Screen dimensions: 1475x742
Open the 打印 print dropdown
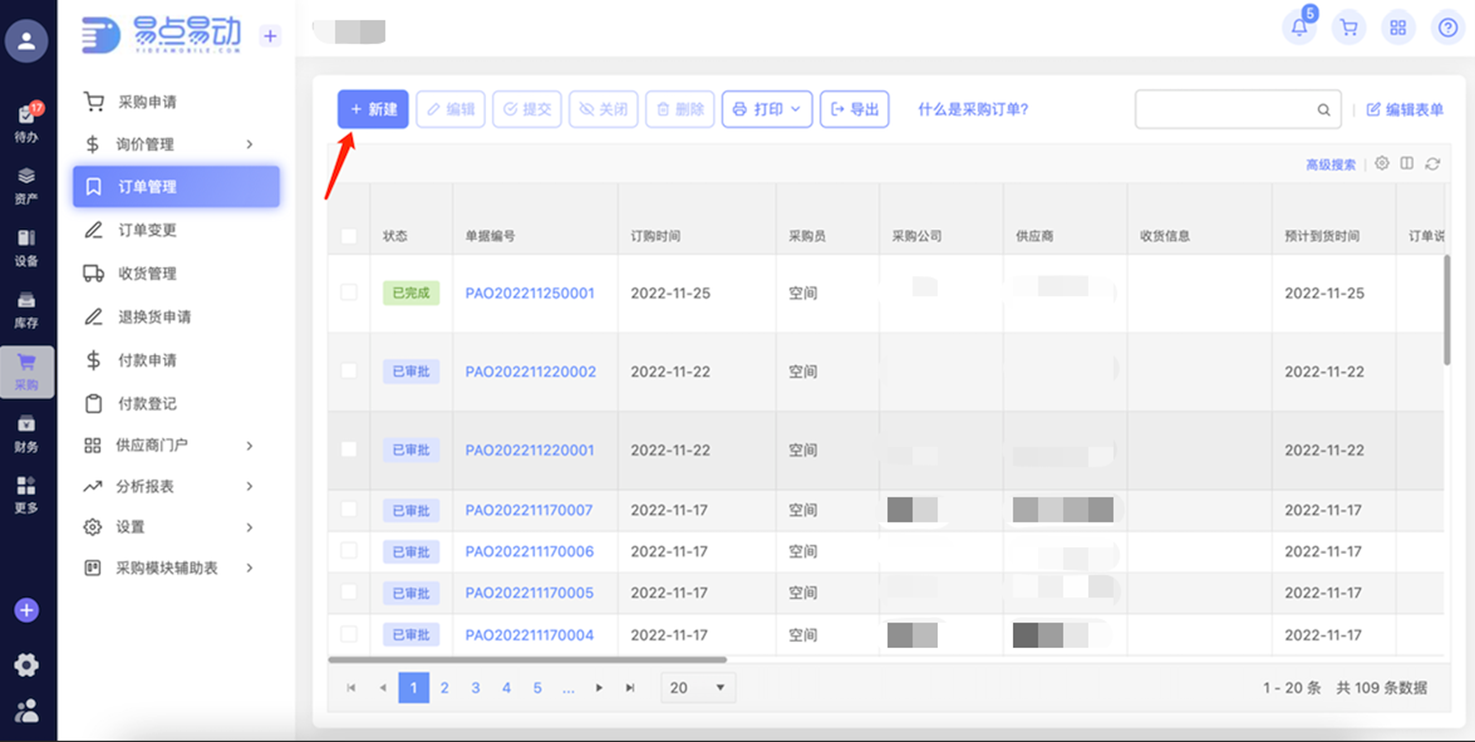[x=767, y=109]
